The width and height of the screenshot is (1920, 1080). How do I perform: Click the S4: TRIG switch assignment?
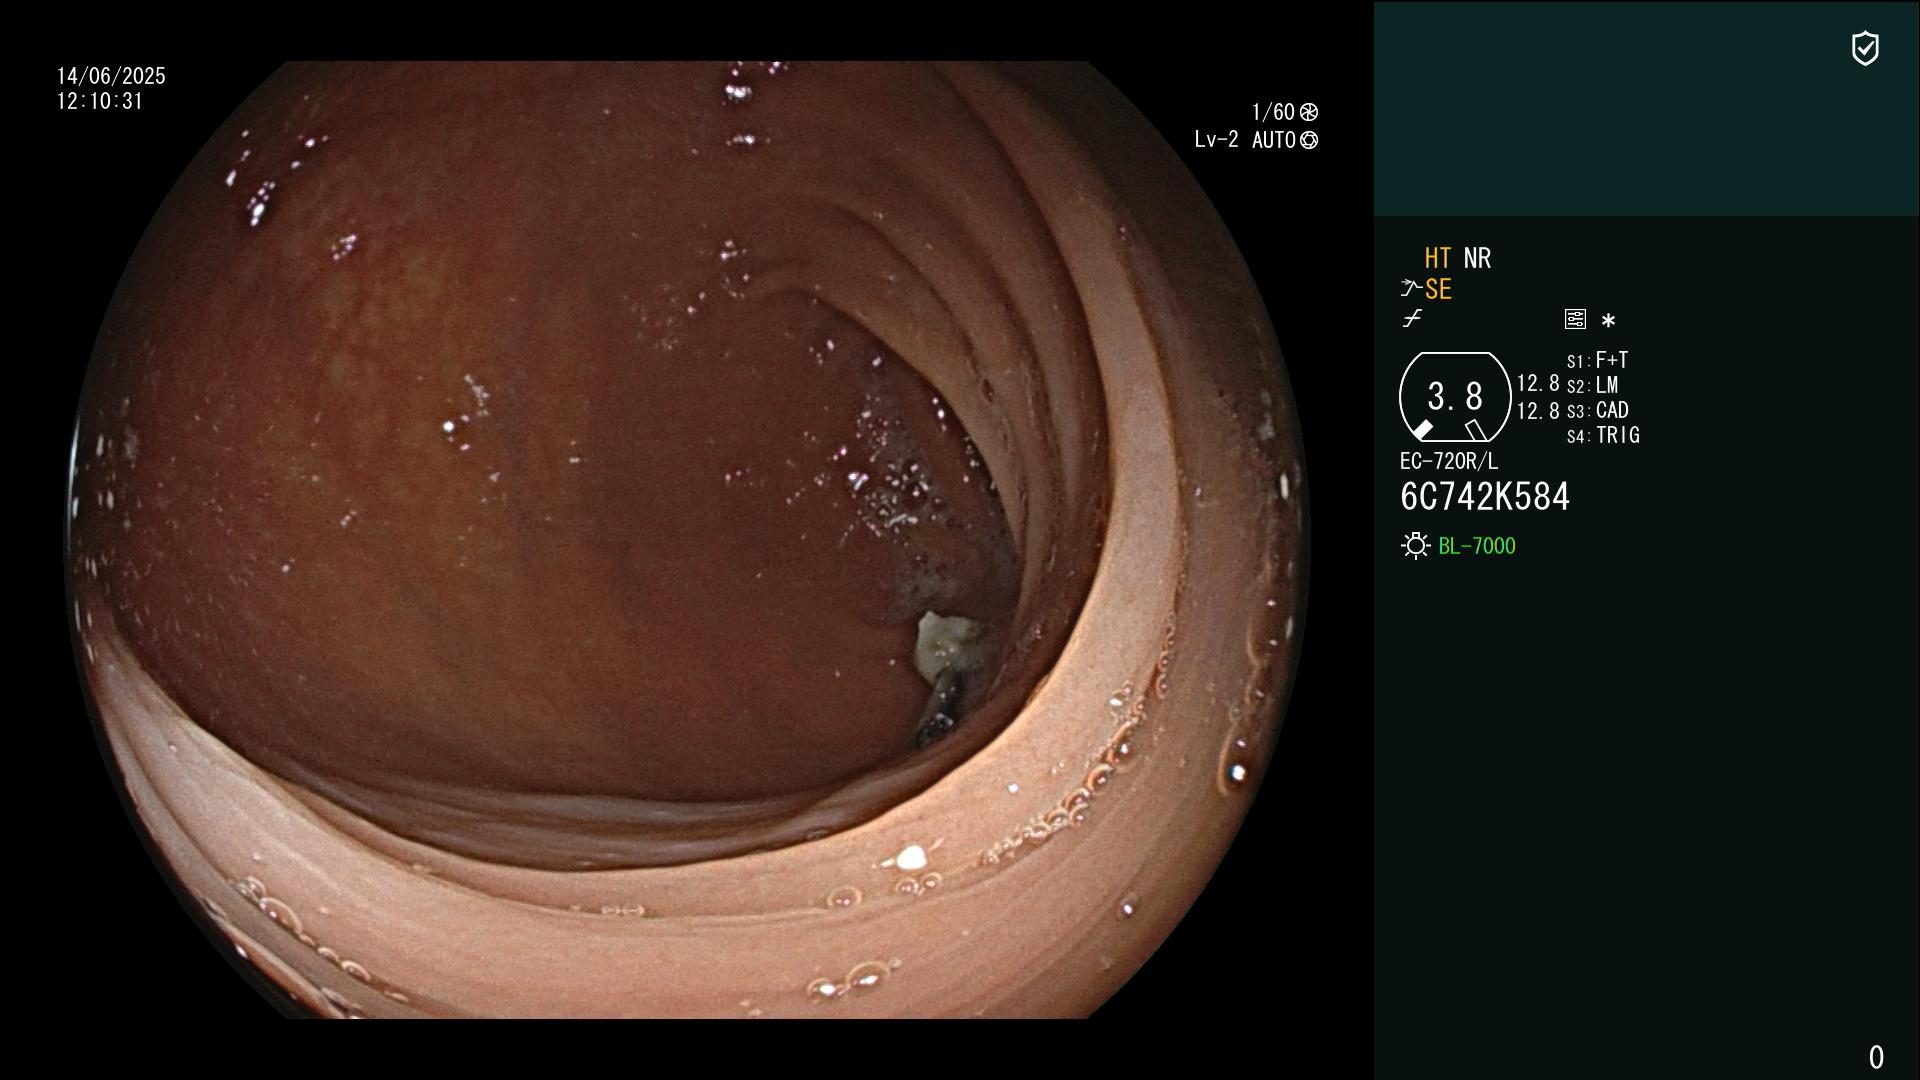1603,435
